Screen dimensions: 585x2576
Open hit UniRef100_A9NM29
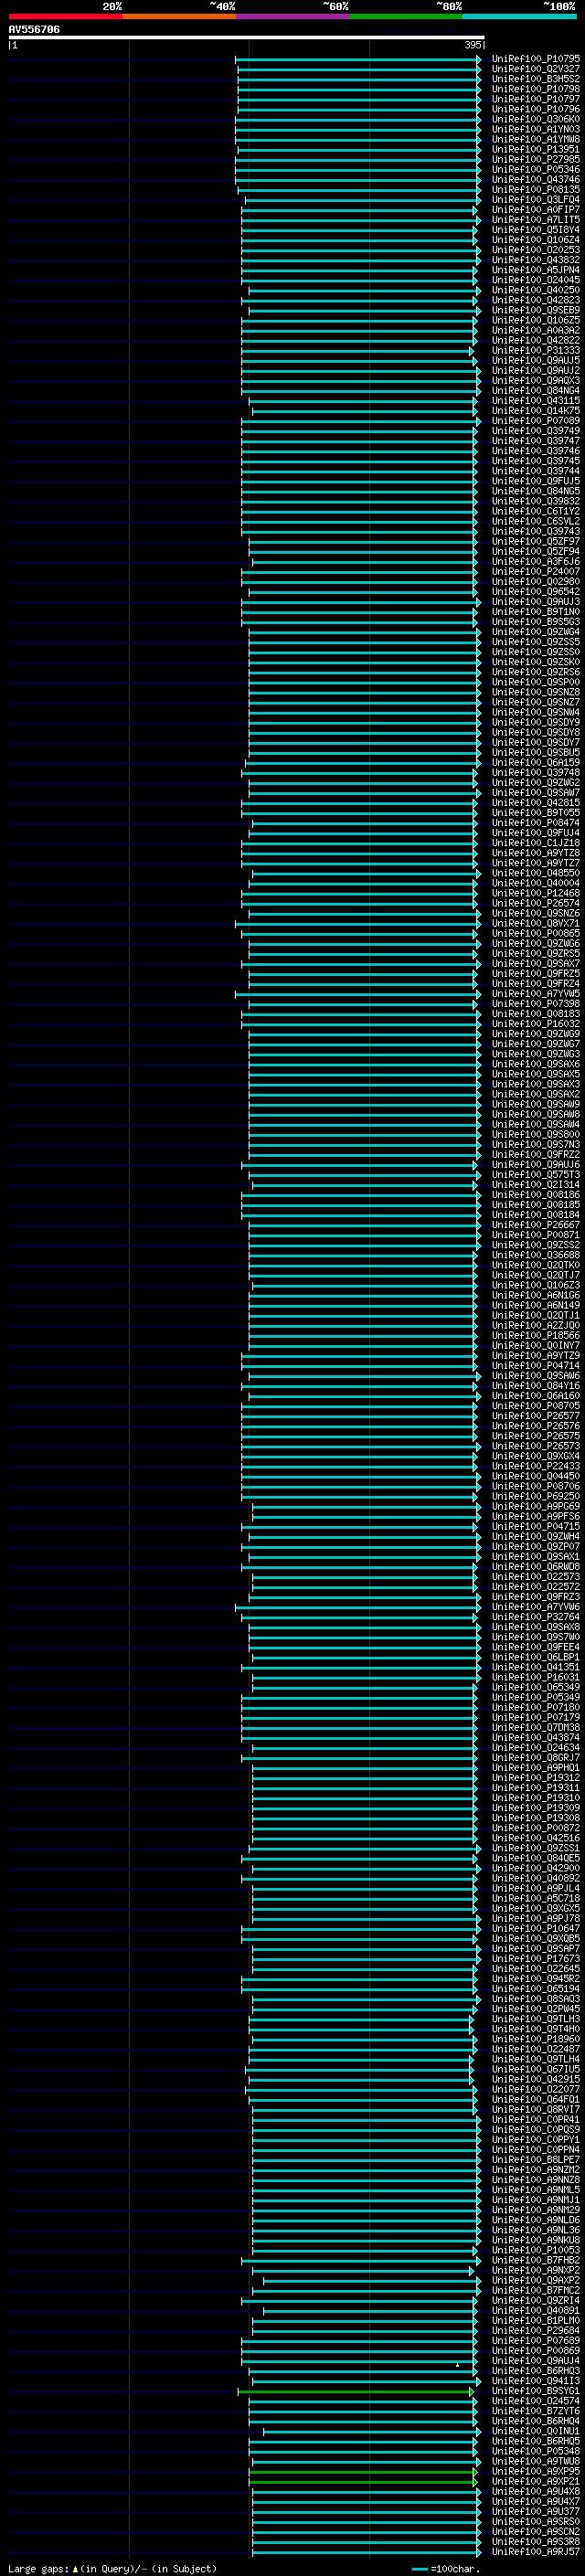[x=535, y=2210]
